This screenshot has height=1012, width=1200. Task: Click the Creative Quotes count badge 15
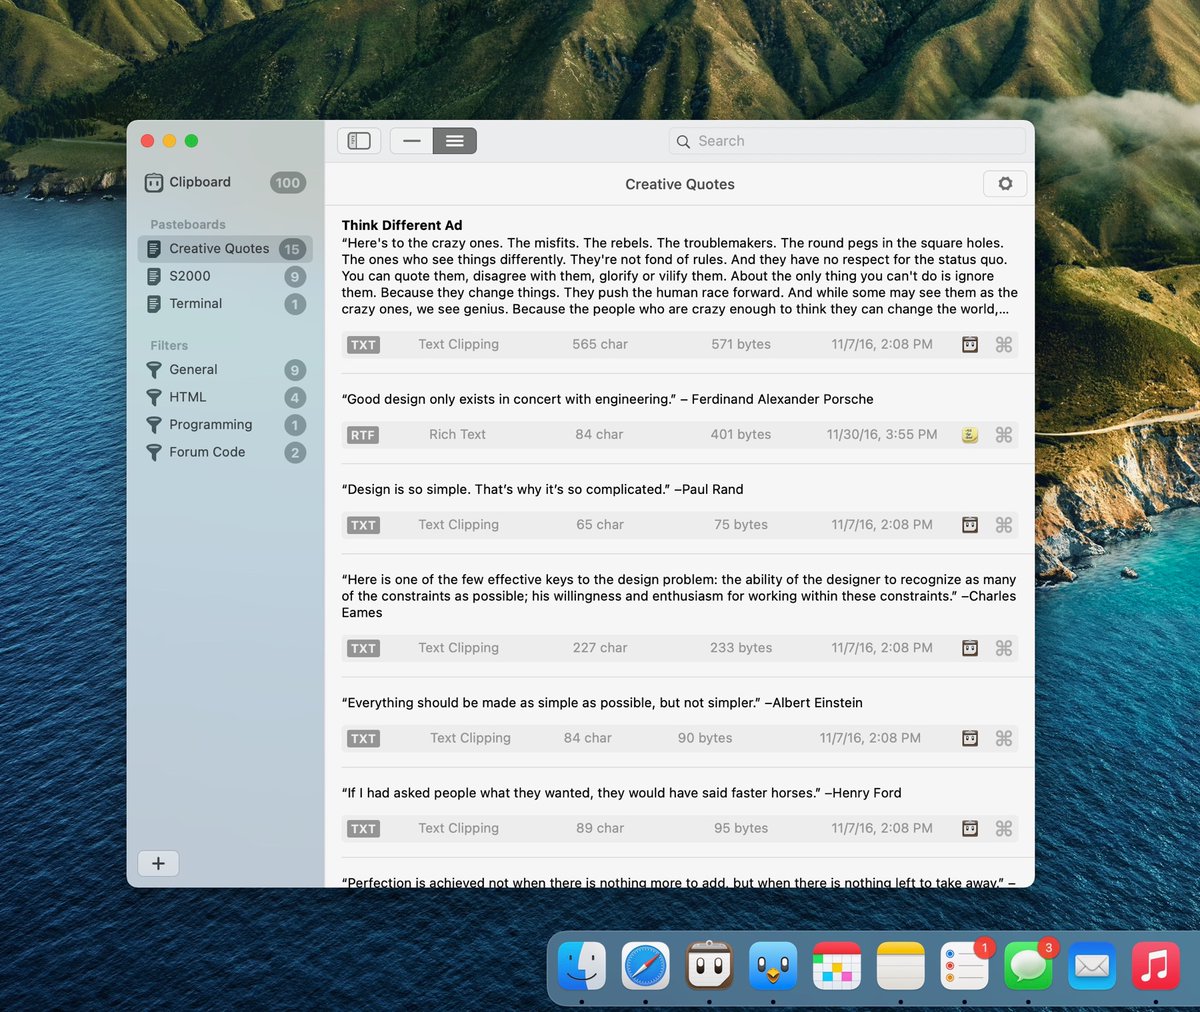(291, 249)
